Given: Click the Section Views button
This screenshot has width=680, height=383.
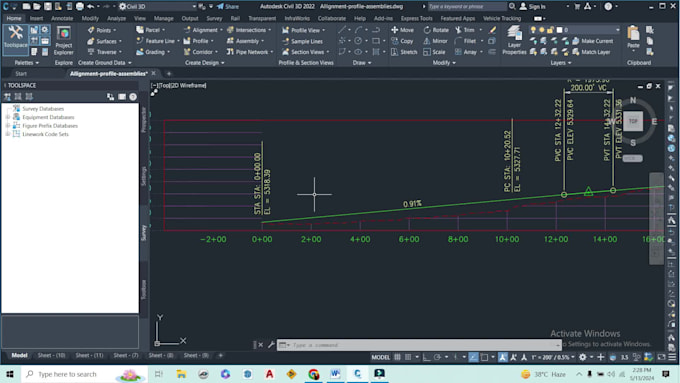Looking at the screenshot, I should coord(306,52).
